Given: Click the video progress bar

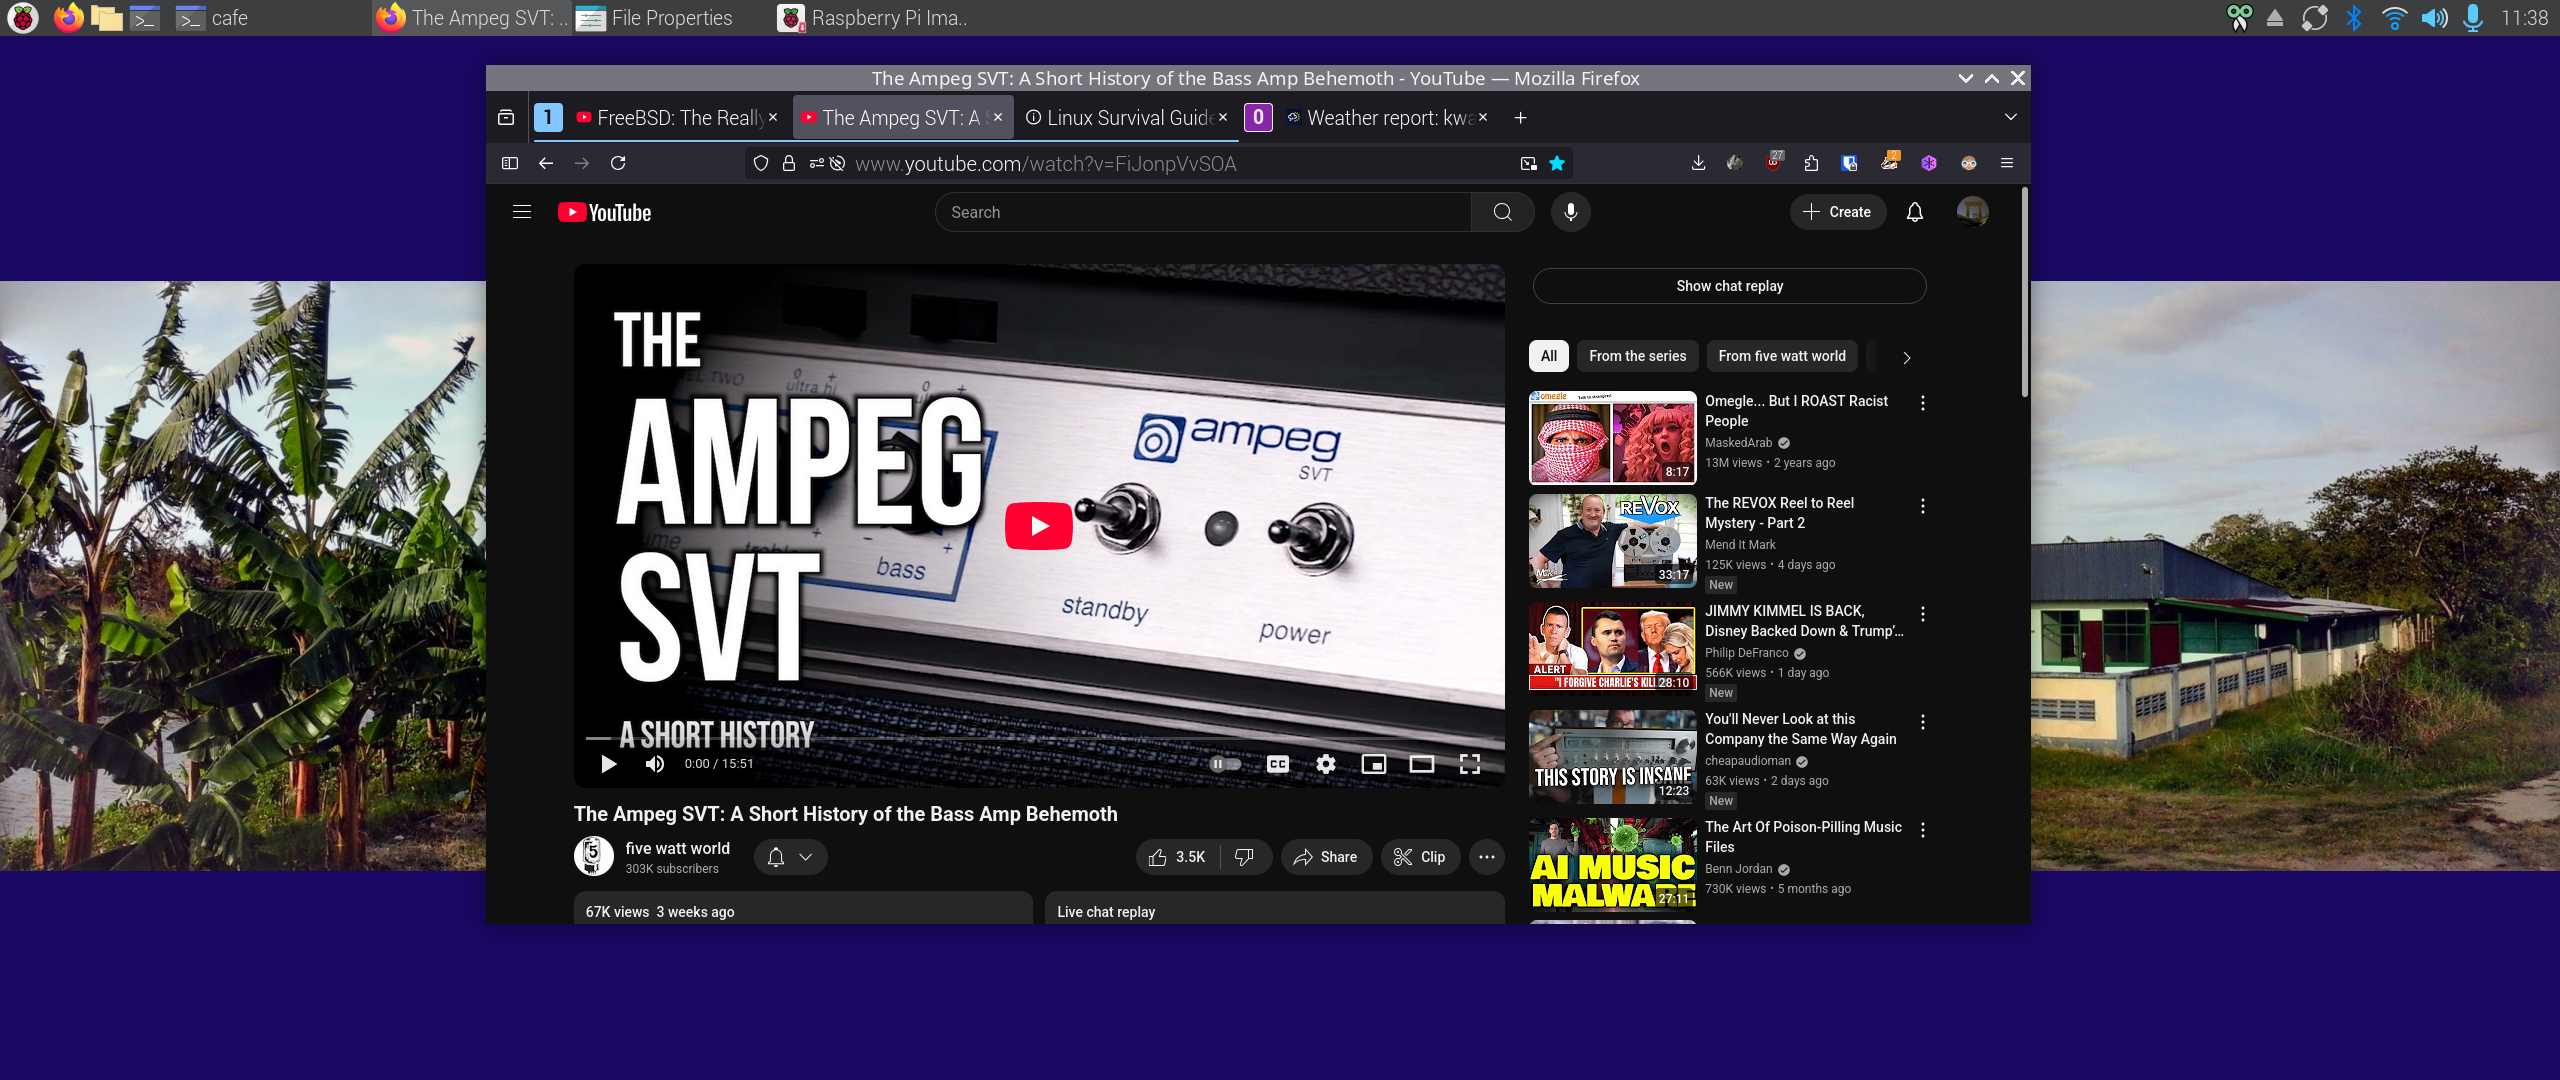Looking at the screenshot, I should point(1040,739).
